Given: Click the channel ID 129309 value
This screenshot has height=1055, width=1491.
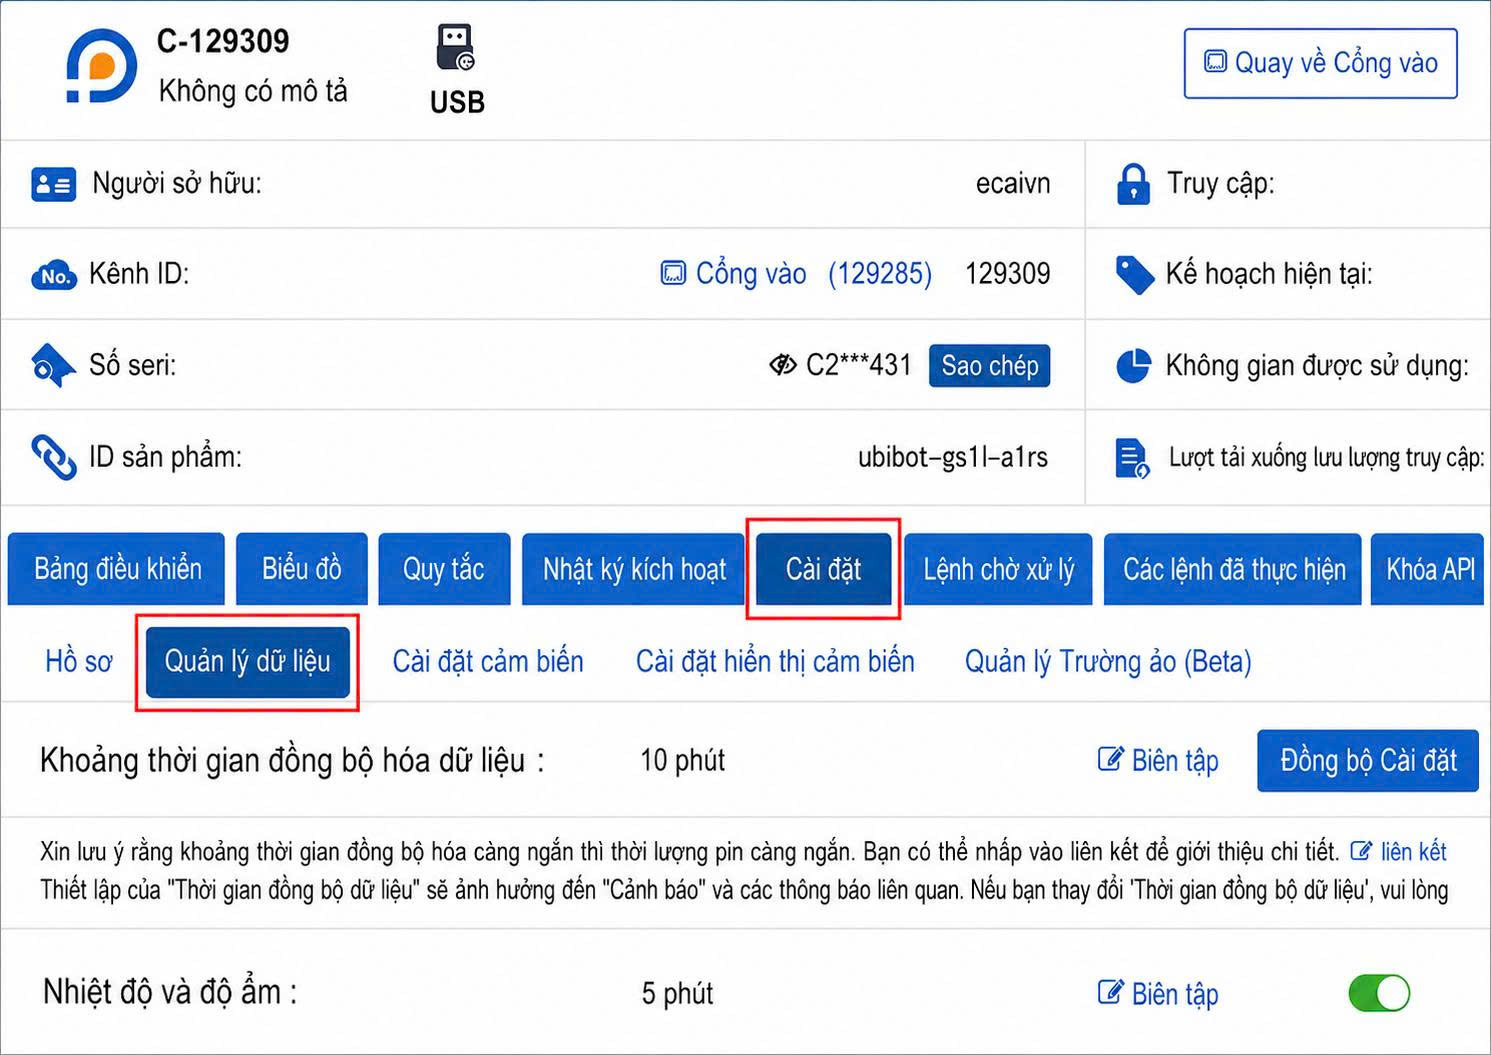Looking at the screenshot, I should pyautogui.click(x=1008, y=273).
